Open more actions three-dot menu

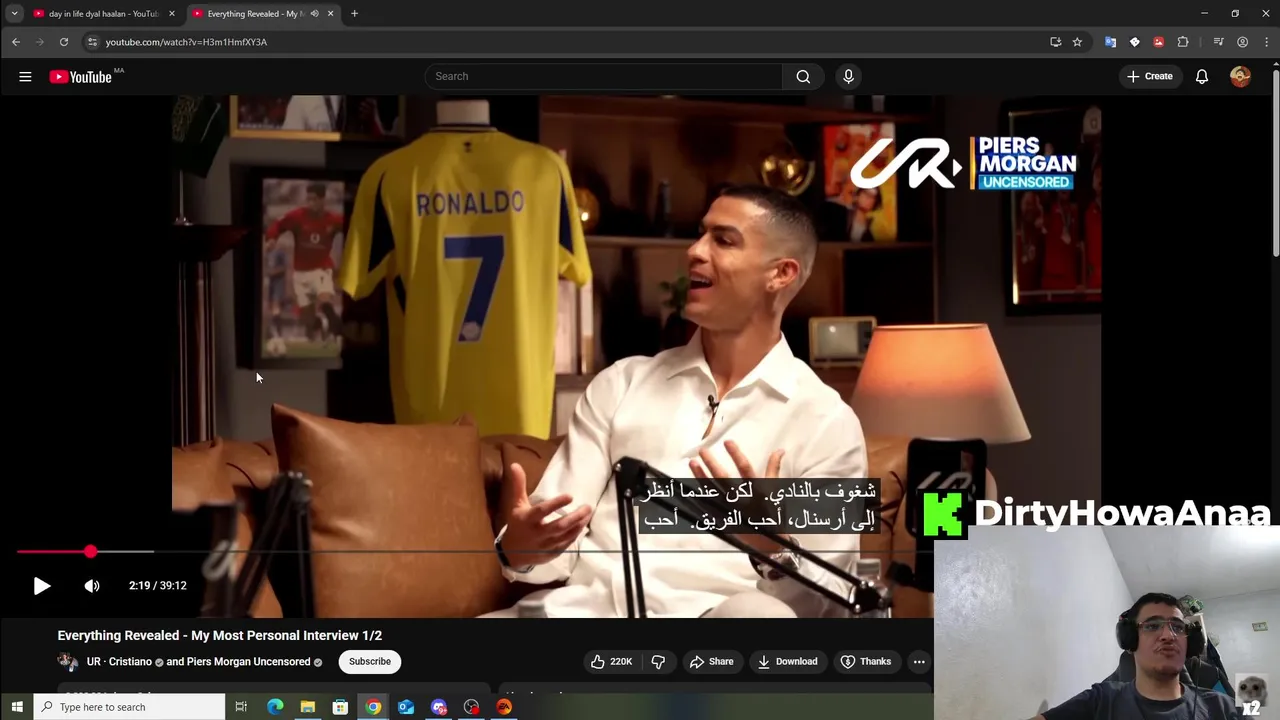point(919,661)
